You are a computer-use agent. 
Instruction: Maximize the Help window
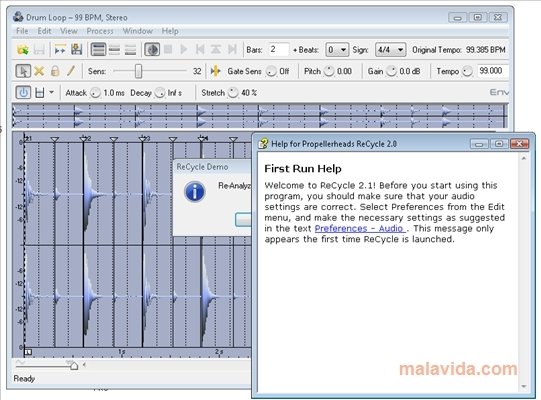[499, 144]
